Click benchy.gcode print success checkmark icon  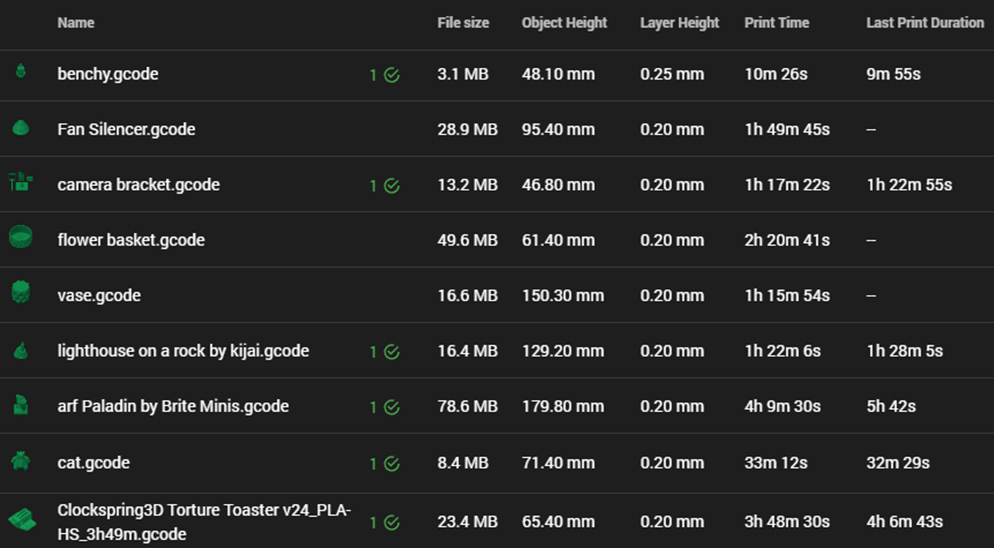point(392,75)
